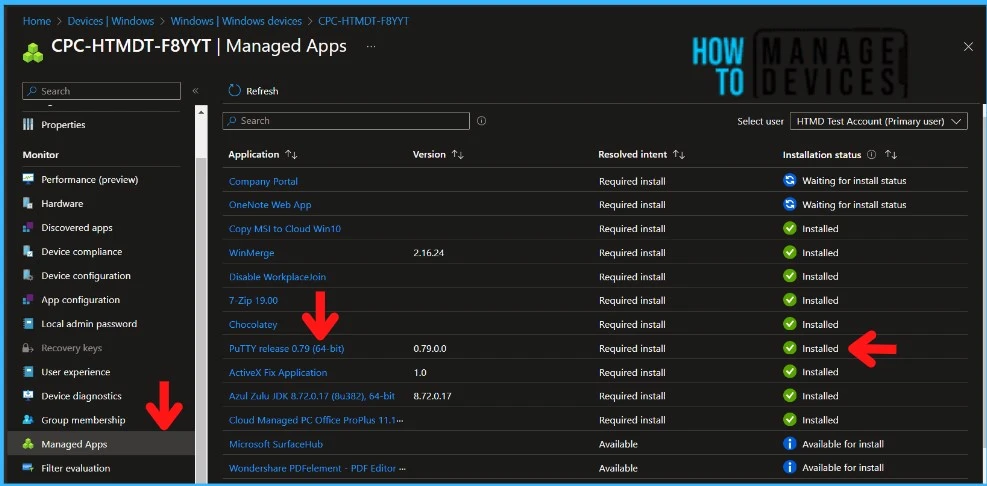Sort the table by Installation status

(x=891, y=154)
